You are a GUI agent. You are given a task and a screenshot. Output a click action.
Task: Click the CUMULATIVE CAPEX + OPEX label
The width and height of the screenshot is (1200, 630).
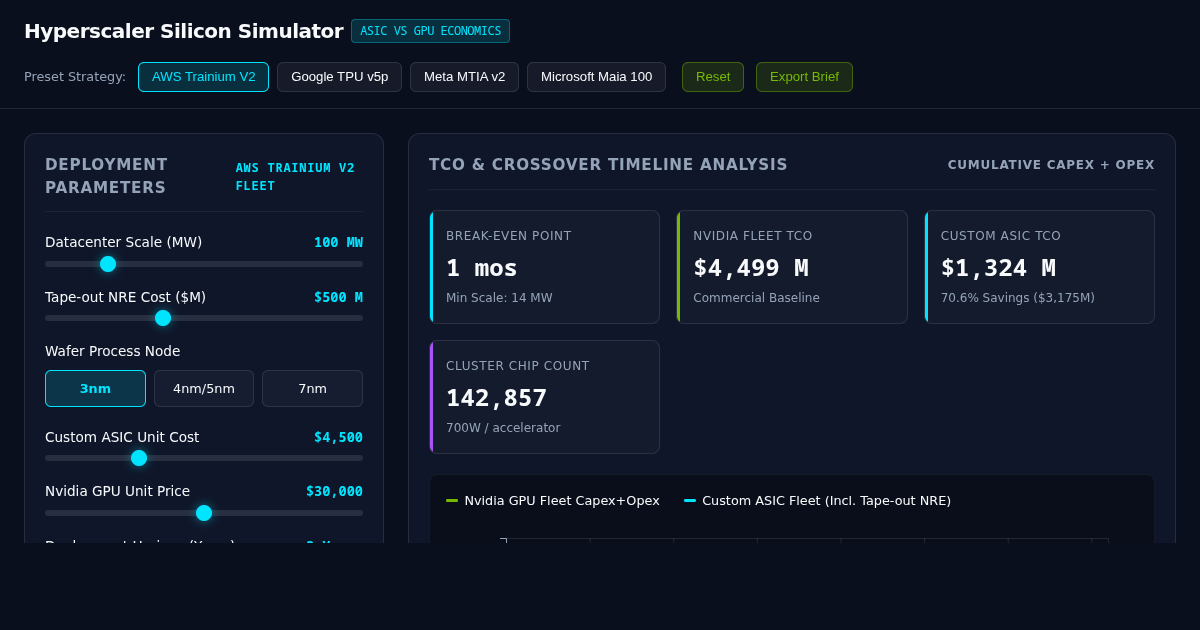(1051, 165)
